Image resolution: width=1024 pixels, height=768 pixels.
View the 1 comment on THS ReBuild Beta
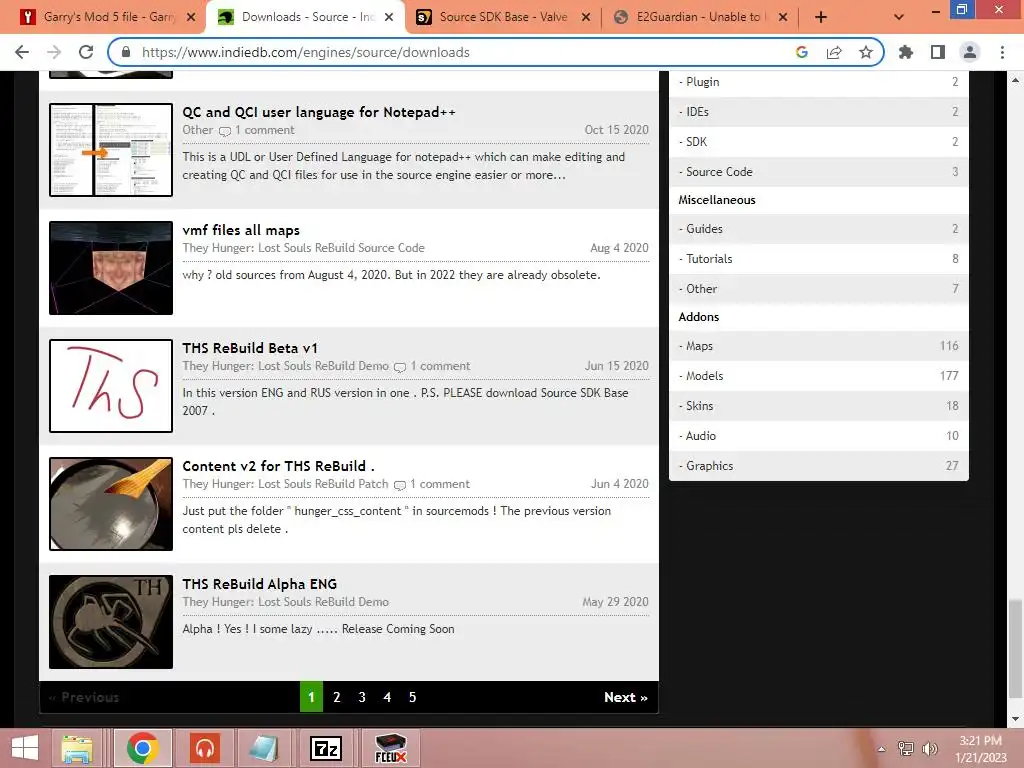coord(432,366)
